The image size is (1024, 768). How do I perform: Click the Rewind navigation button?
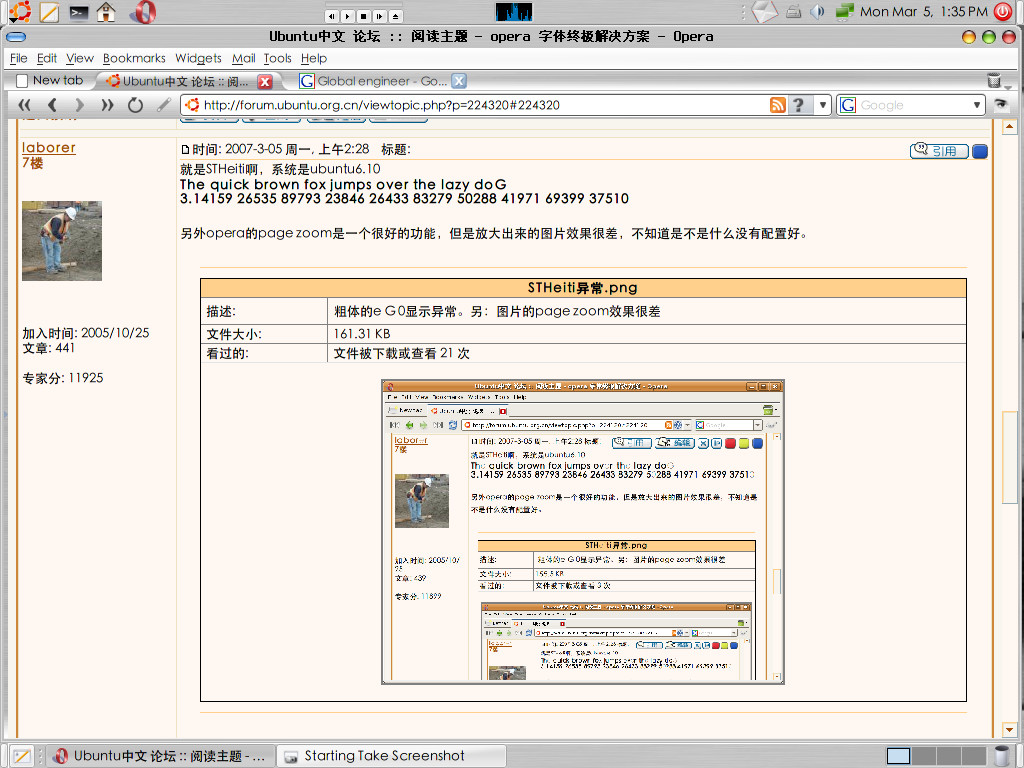point(24,105)
